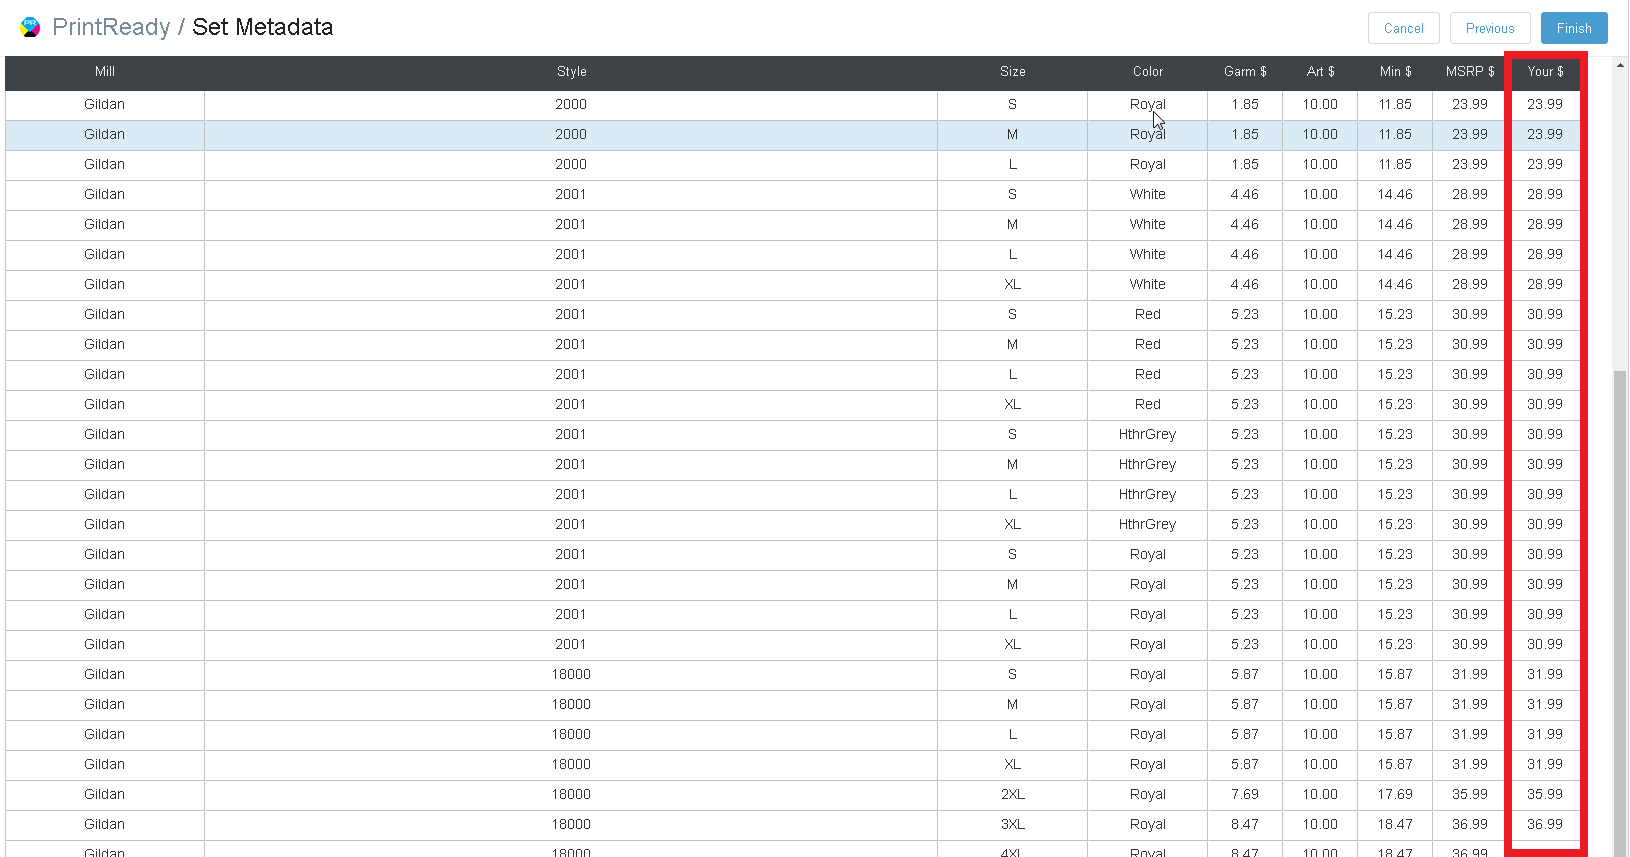The width and height of the screenshot is (1630, 857).
Task: Click HthrGrey color in 2001 S row
Action: 1147,434
